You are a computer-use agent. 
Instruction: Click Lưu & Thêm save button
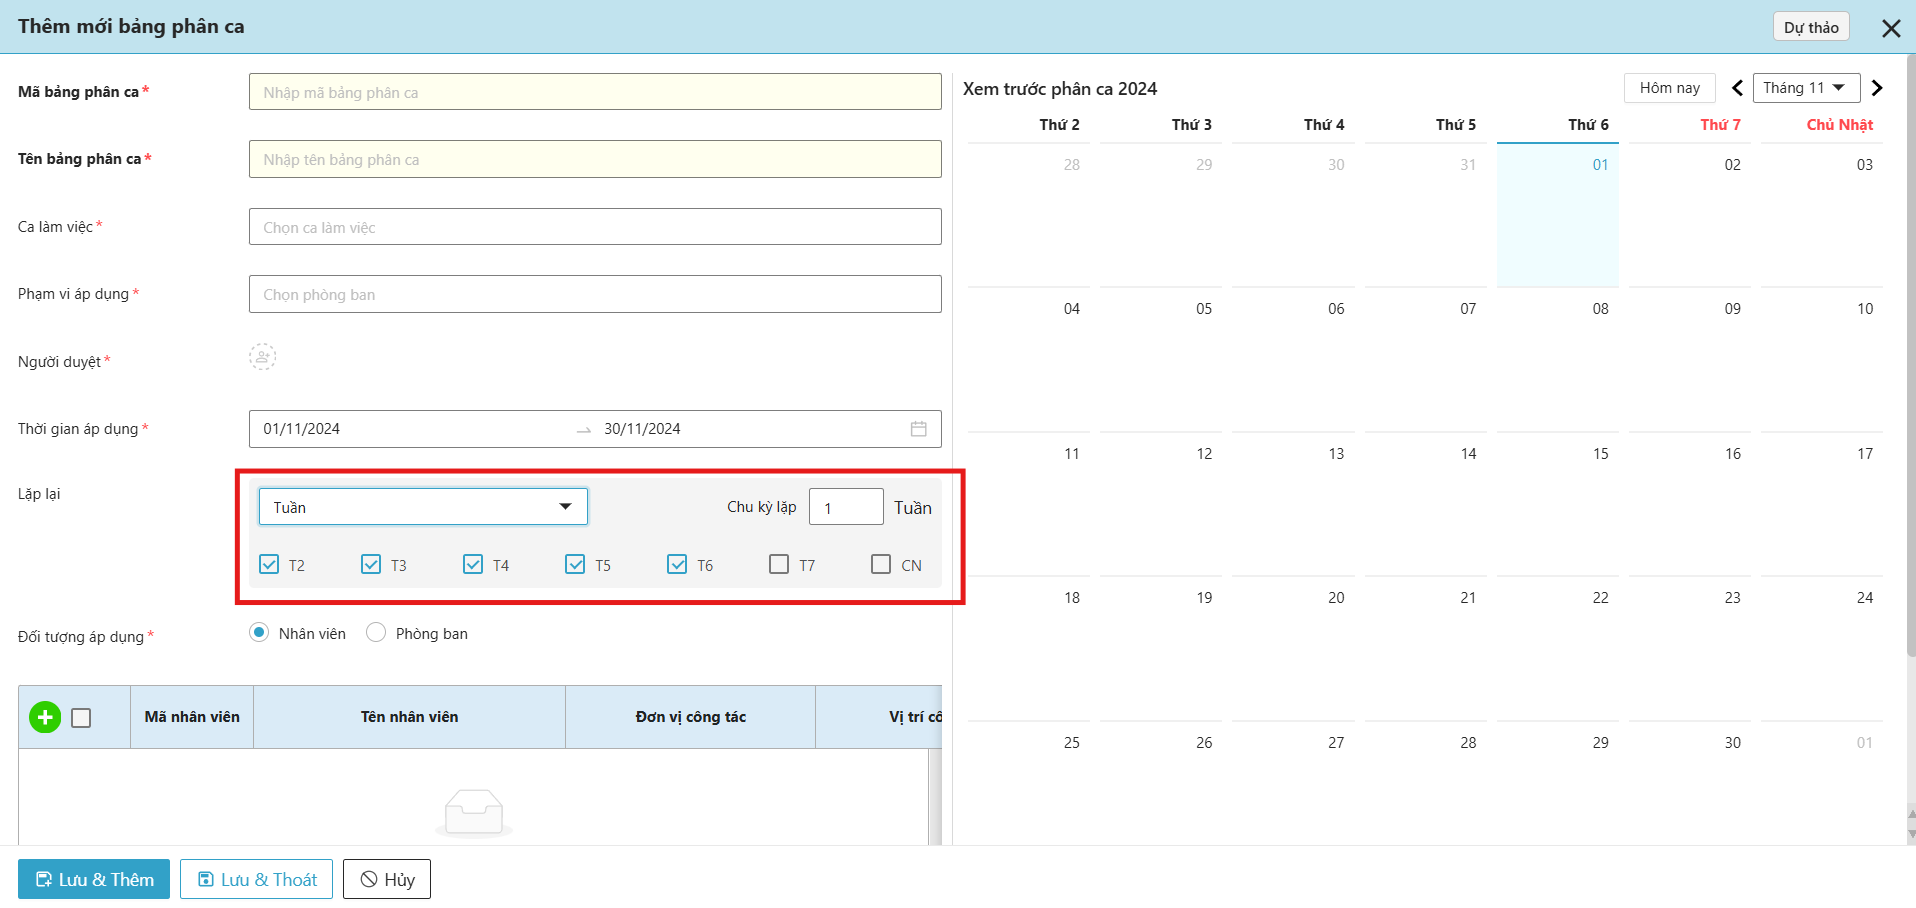click(94, 879)
